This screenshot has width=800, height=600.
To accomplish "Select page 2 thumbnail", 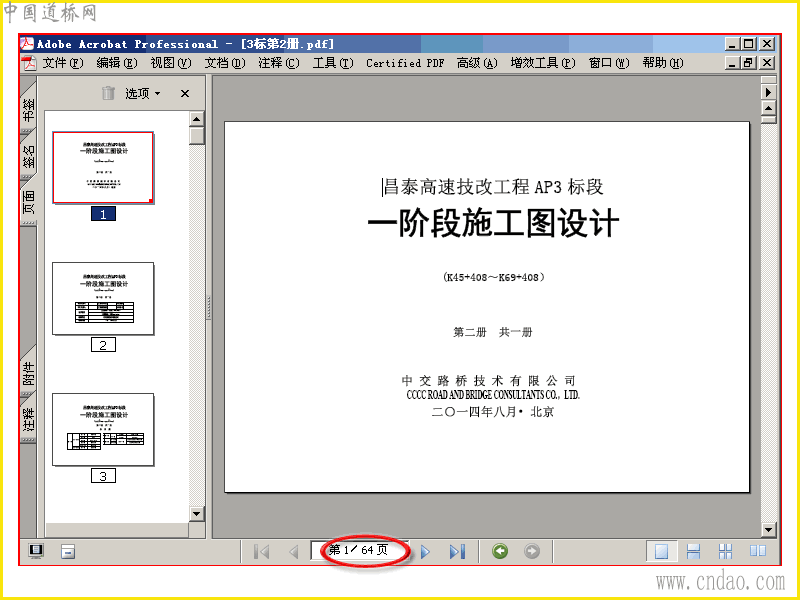I will 103,298.
